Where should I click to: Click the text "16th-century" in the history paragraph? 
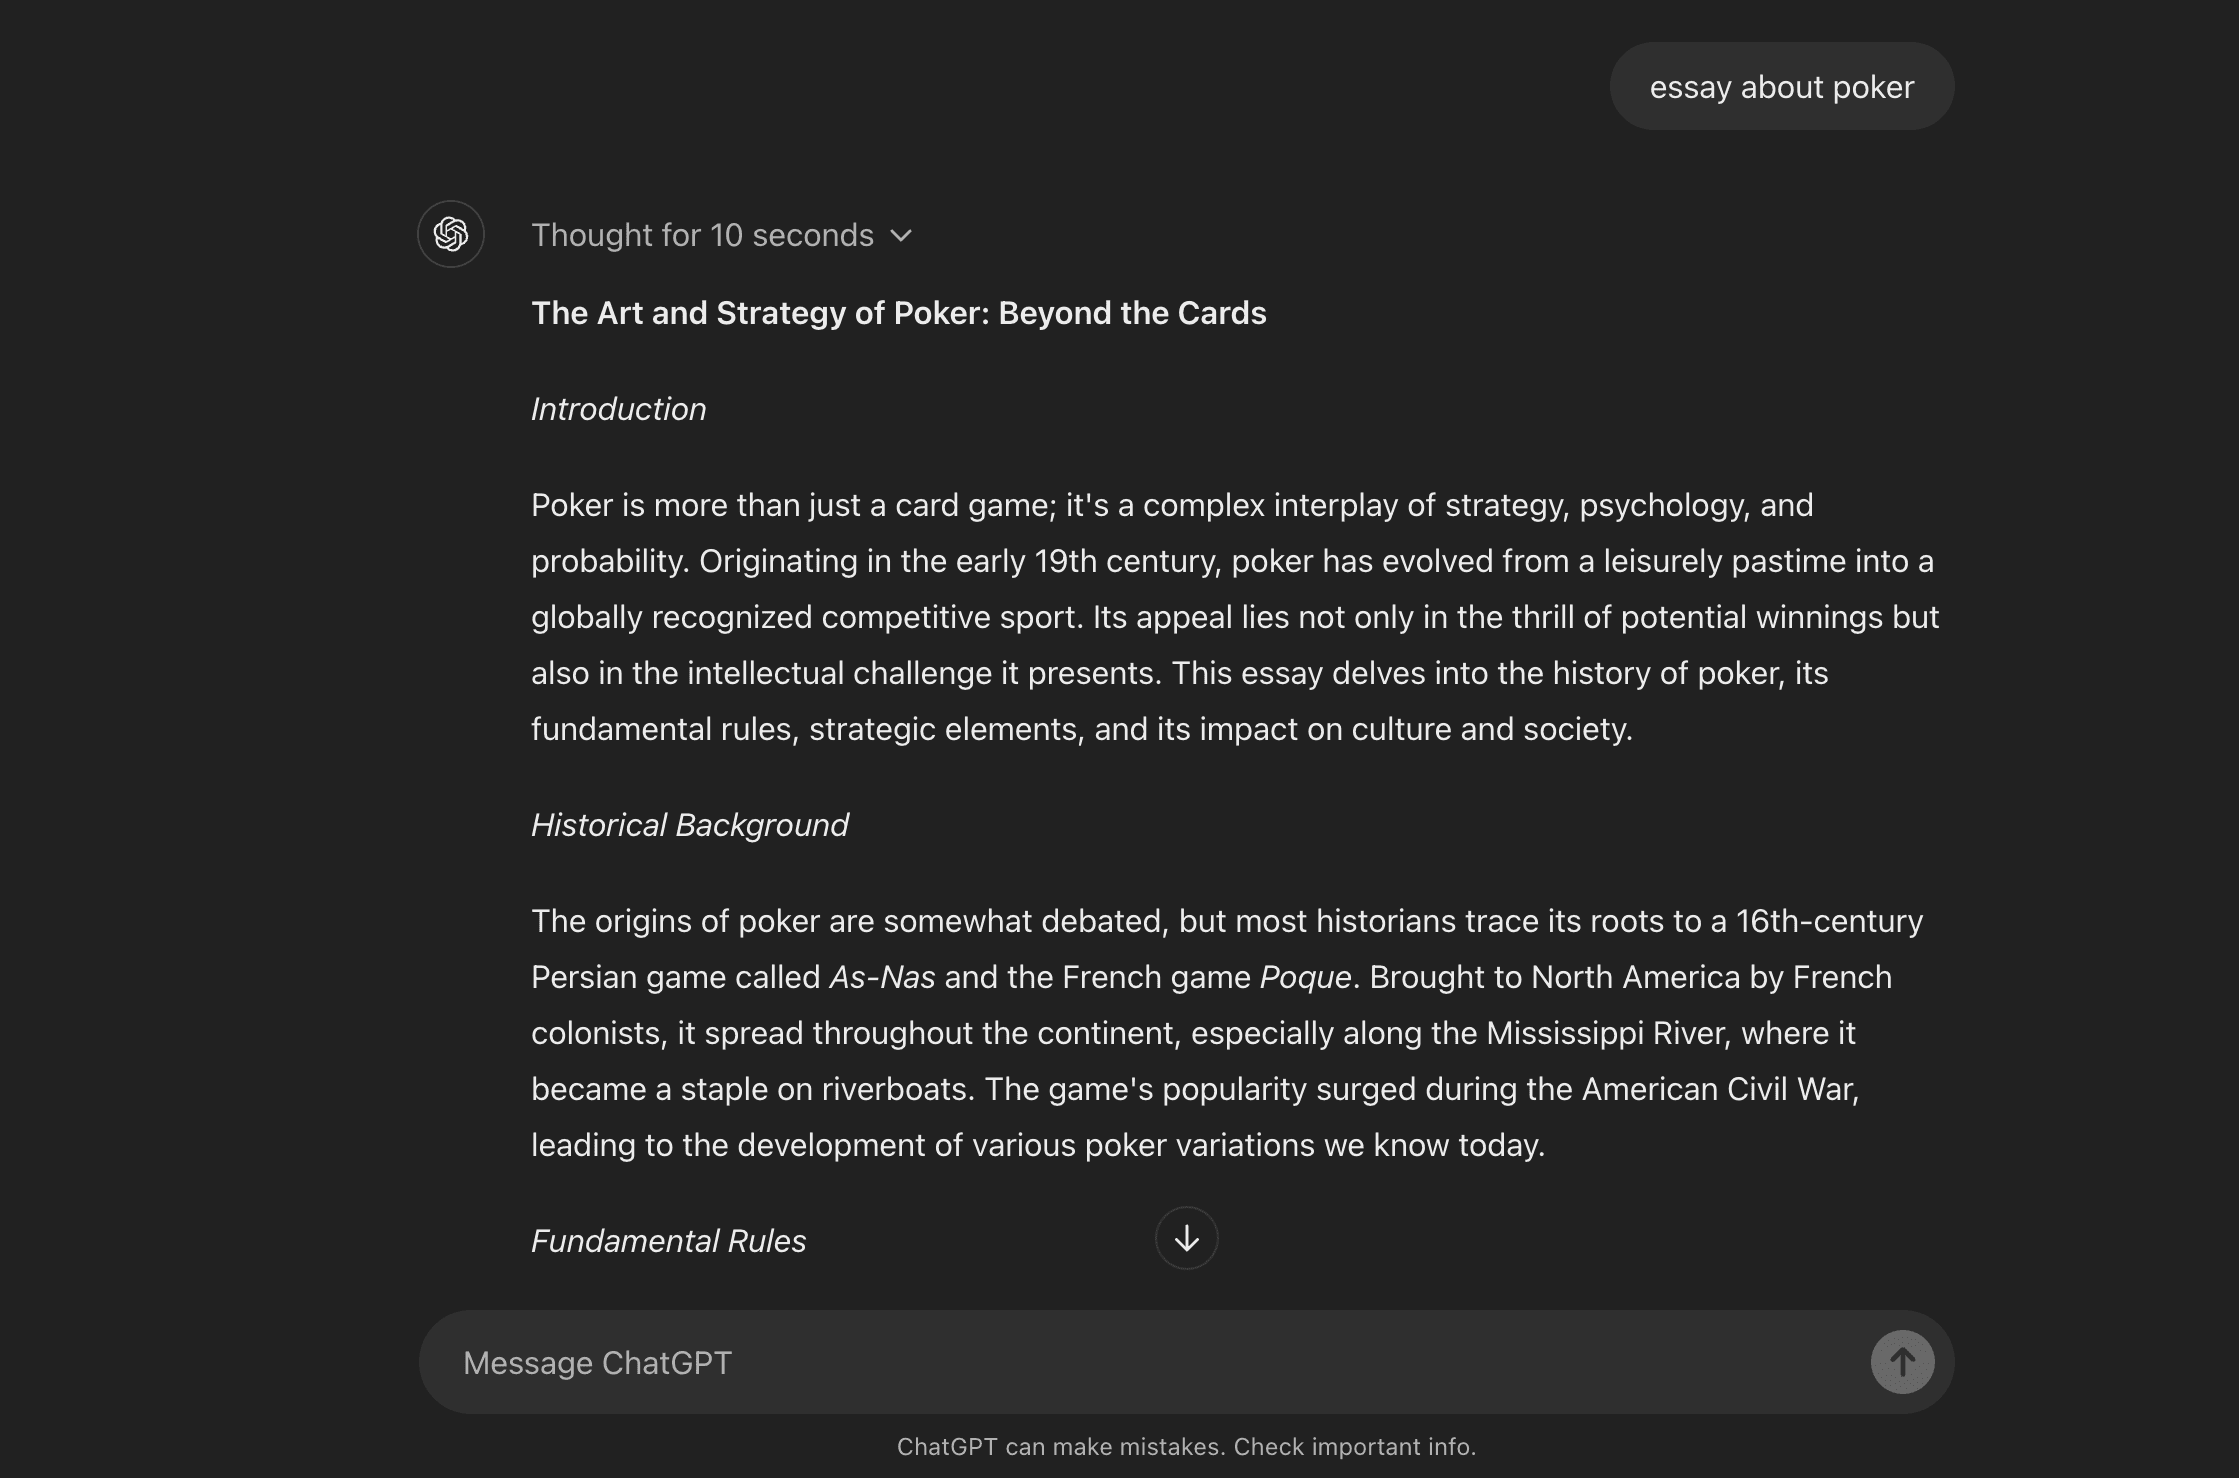click(1829, 921)
